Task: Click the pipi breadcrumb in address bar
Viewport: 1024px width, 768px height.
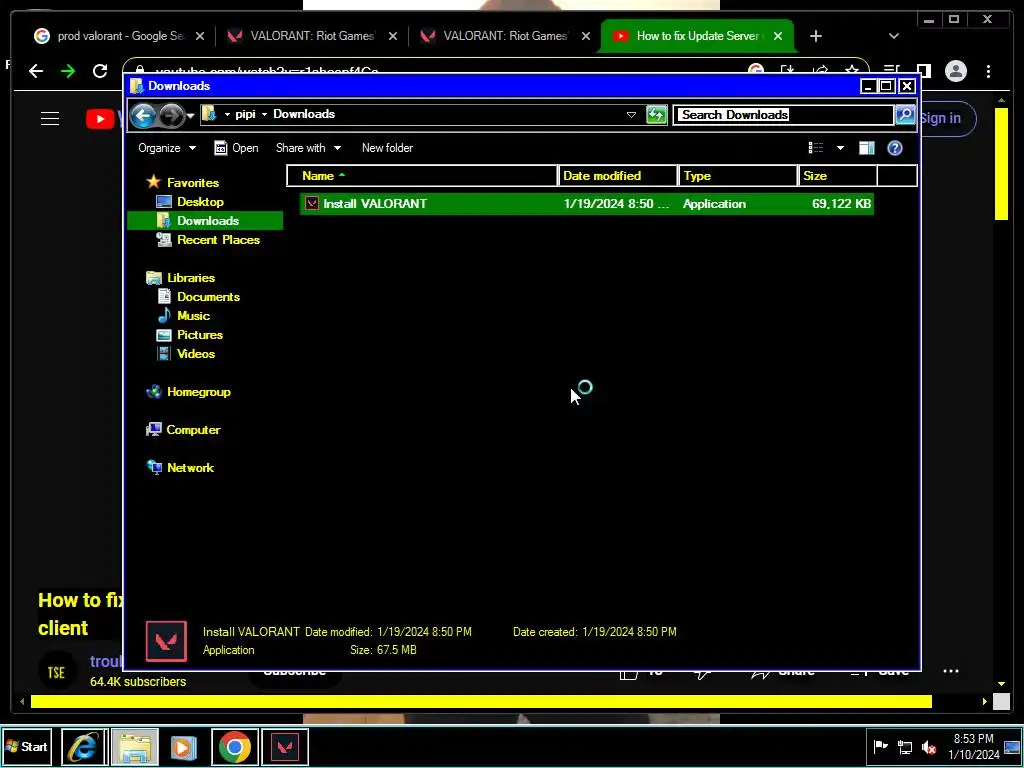Action: pos(245,114)
